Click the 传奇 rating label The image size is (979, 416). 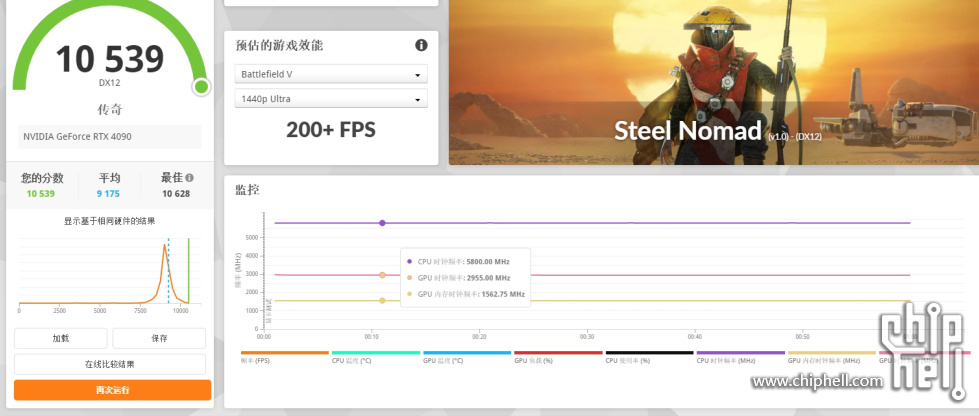tap(110, 110)
